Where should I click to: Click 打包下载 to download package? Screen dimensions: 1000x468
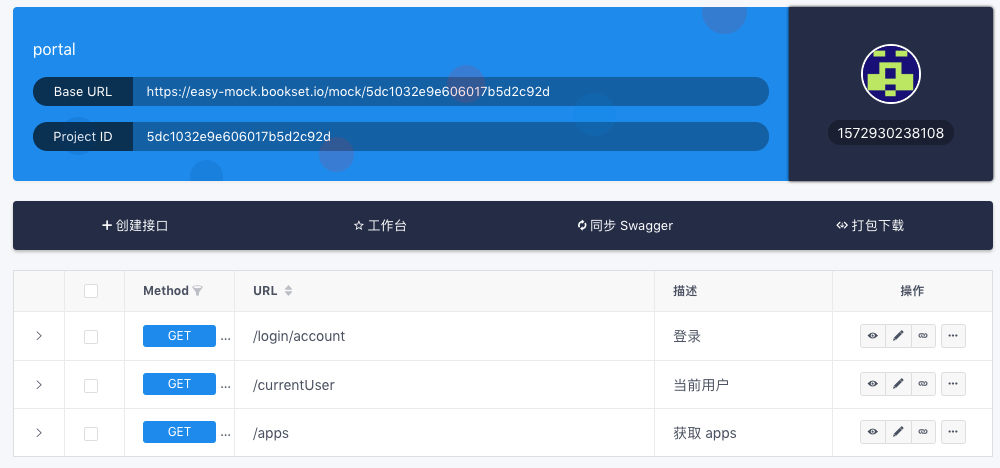click(870, 226)
